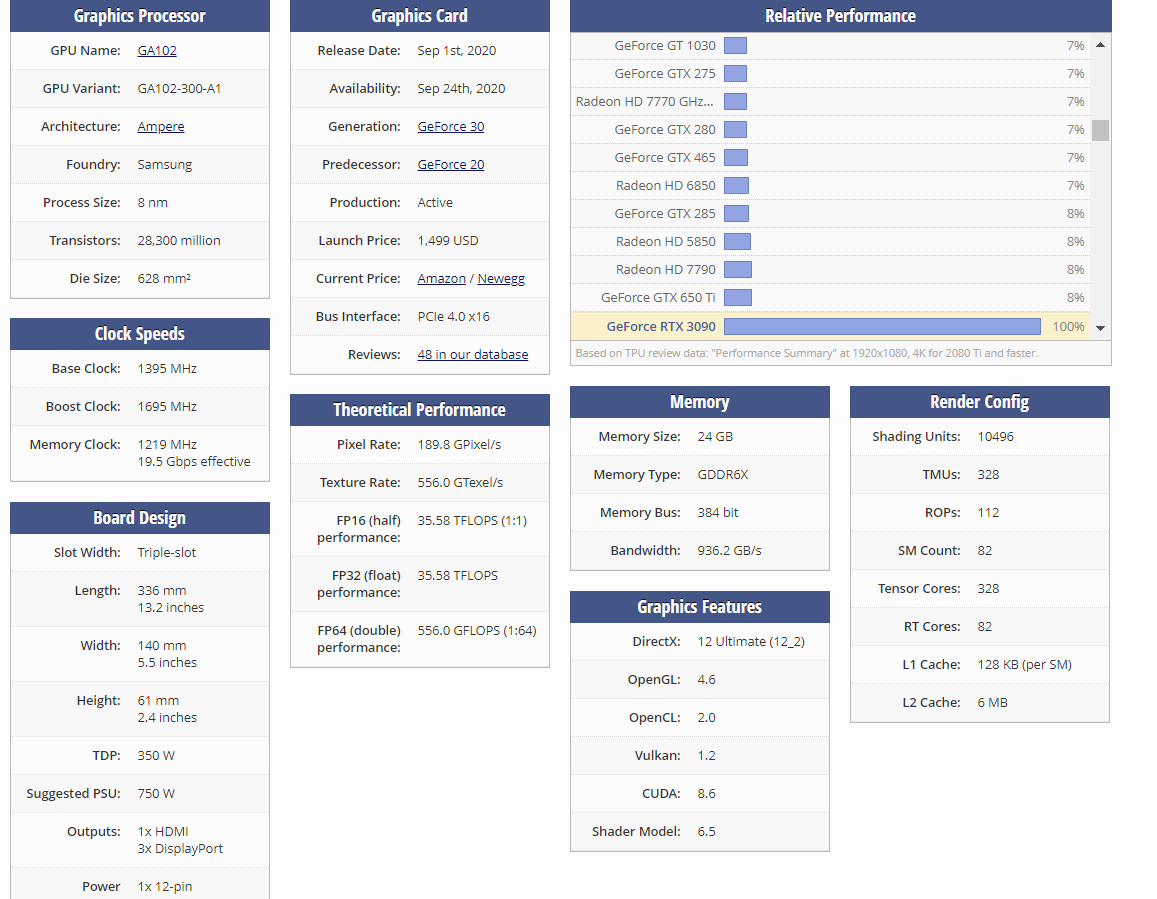1157x899 pixels.
Task: Open the Ampere architecture link
Action: click(x=161, y=126)
